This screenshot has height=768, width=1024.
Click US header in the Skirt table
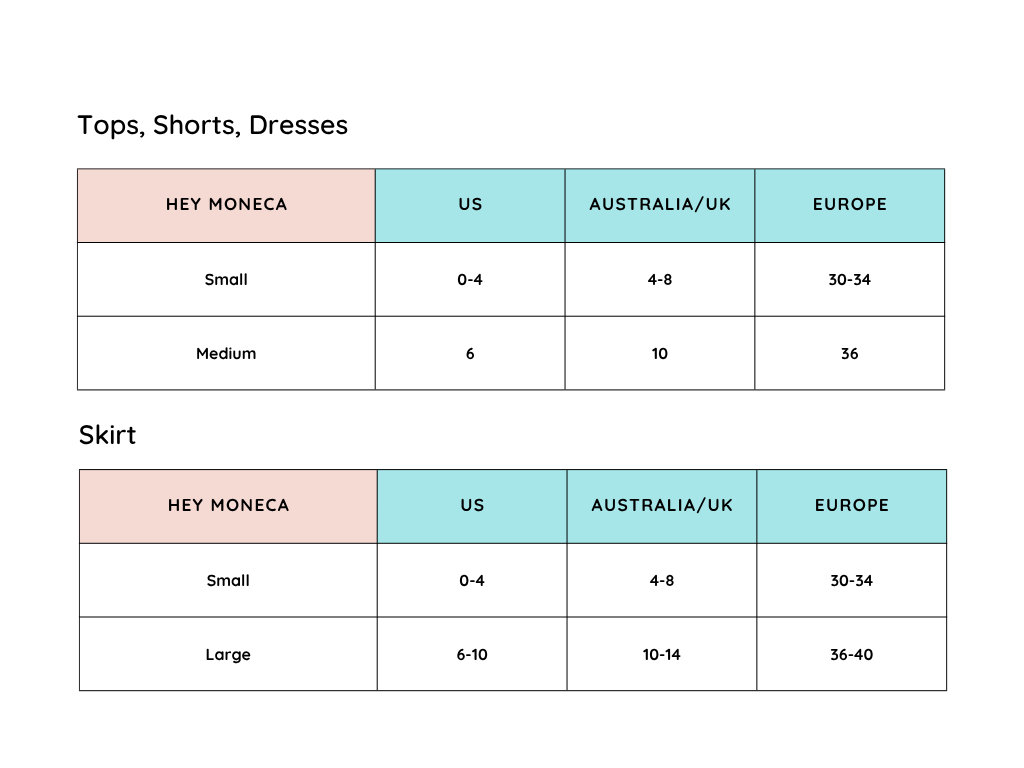472,505
